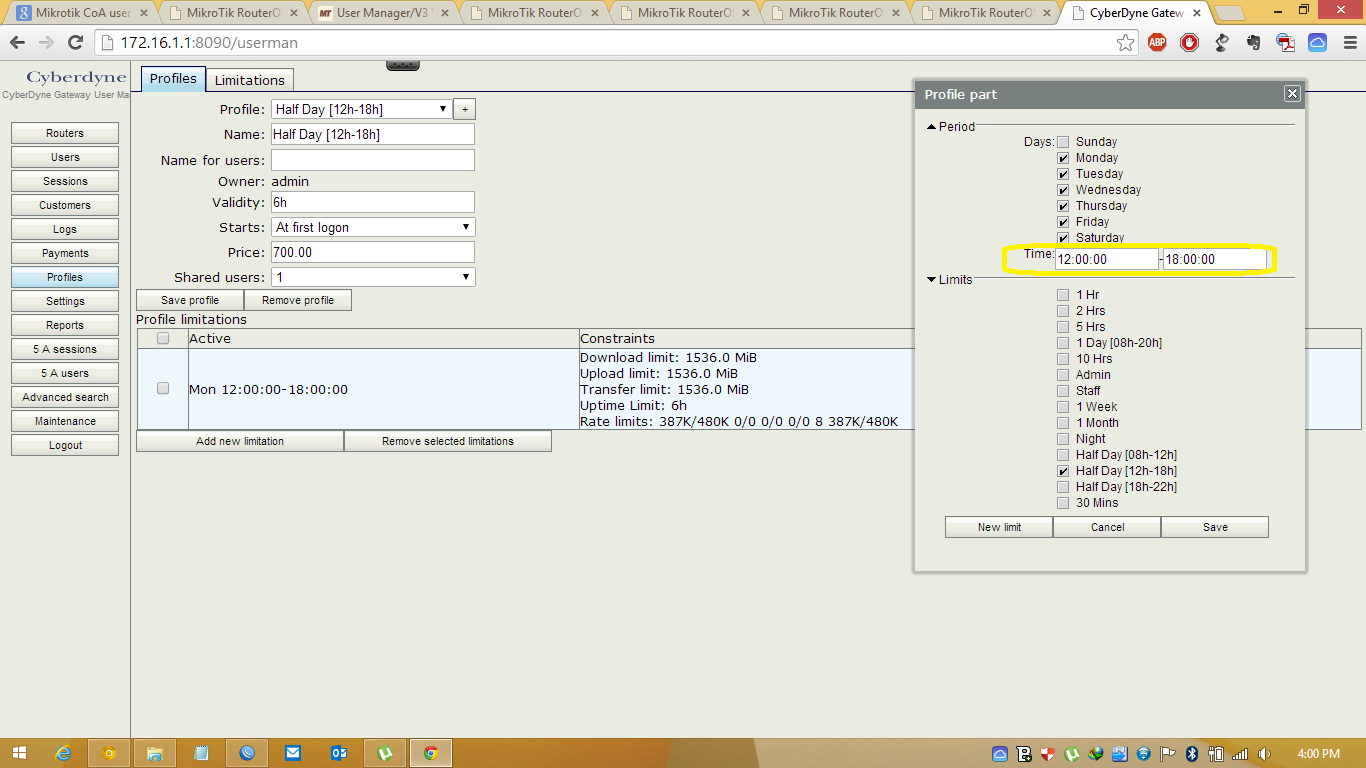Click the browser back navigation arrow
Screen dimensions: 1366x768
click(x=17, y=43)
